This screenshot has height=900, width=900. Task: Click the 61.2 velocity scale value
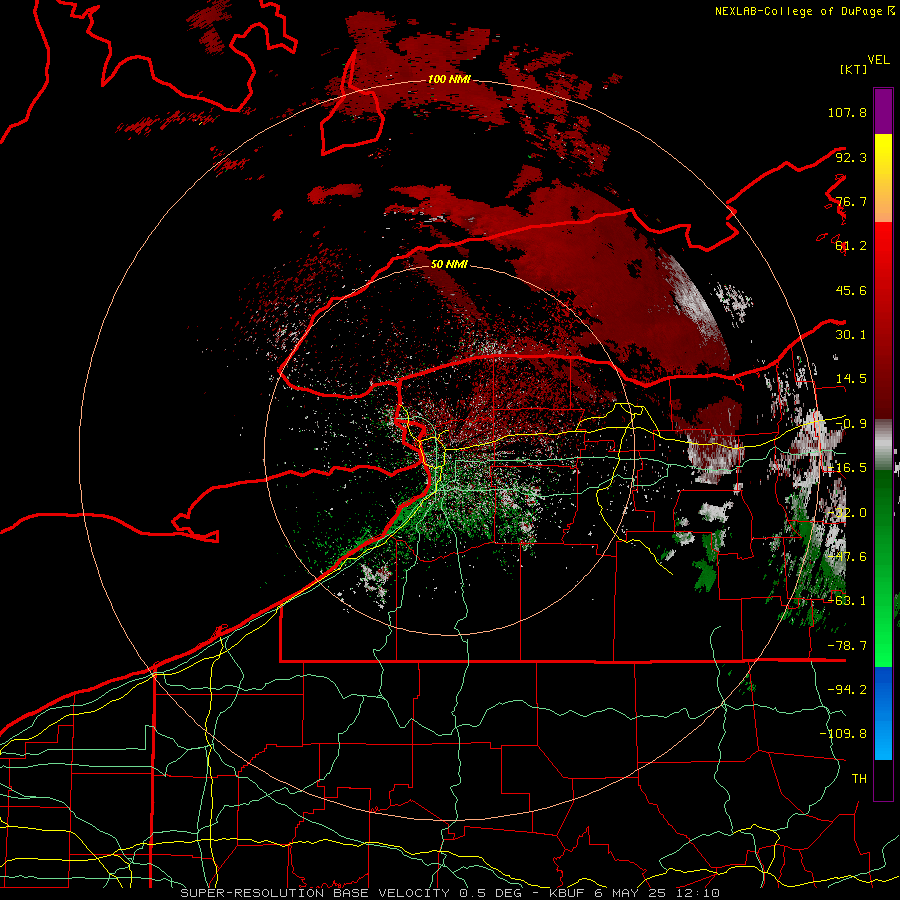851,246
